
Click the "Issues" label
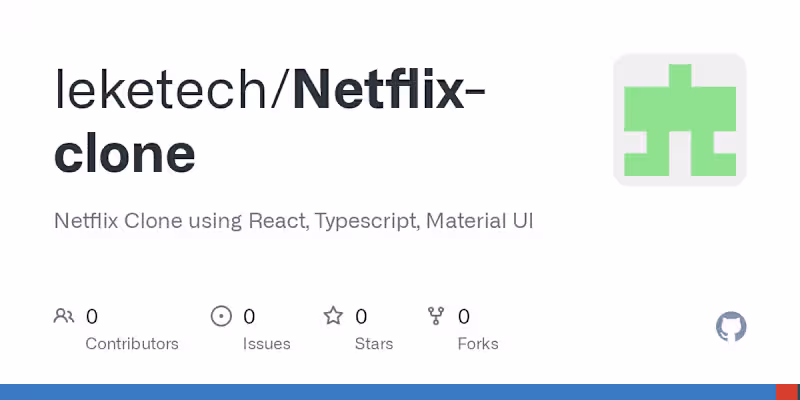point(266,344)
